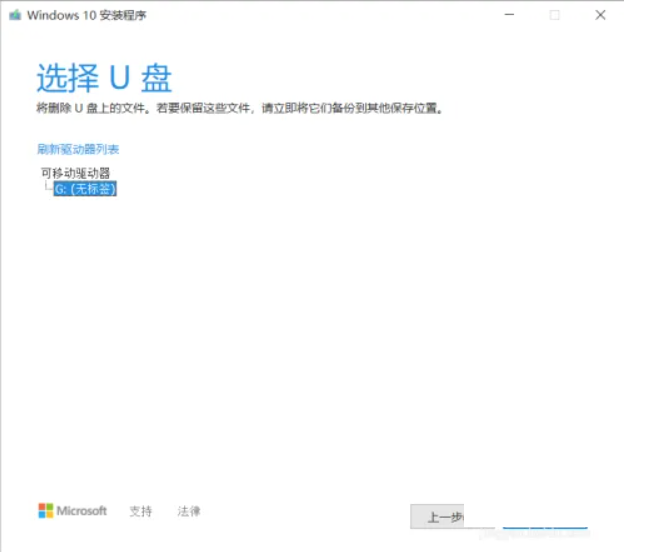The image size is (648, 552).
Task: Click the 选择 U 盘 heading
Action: click(x=105, y=77)
